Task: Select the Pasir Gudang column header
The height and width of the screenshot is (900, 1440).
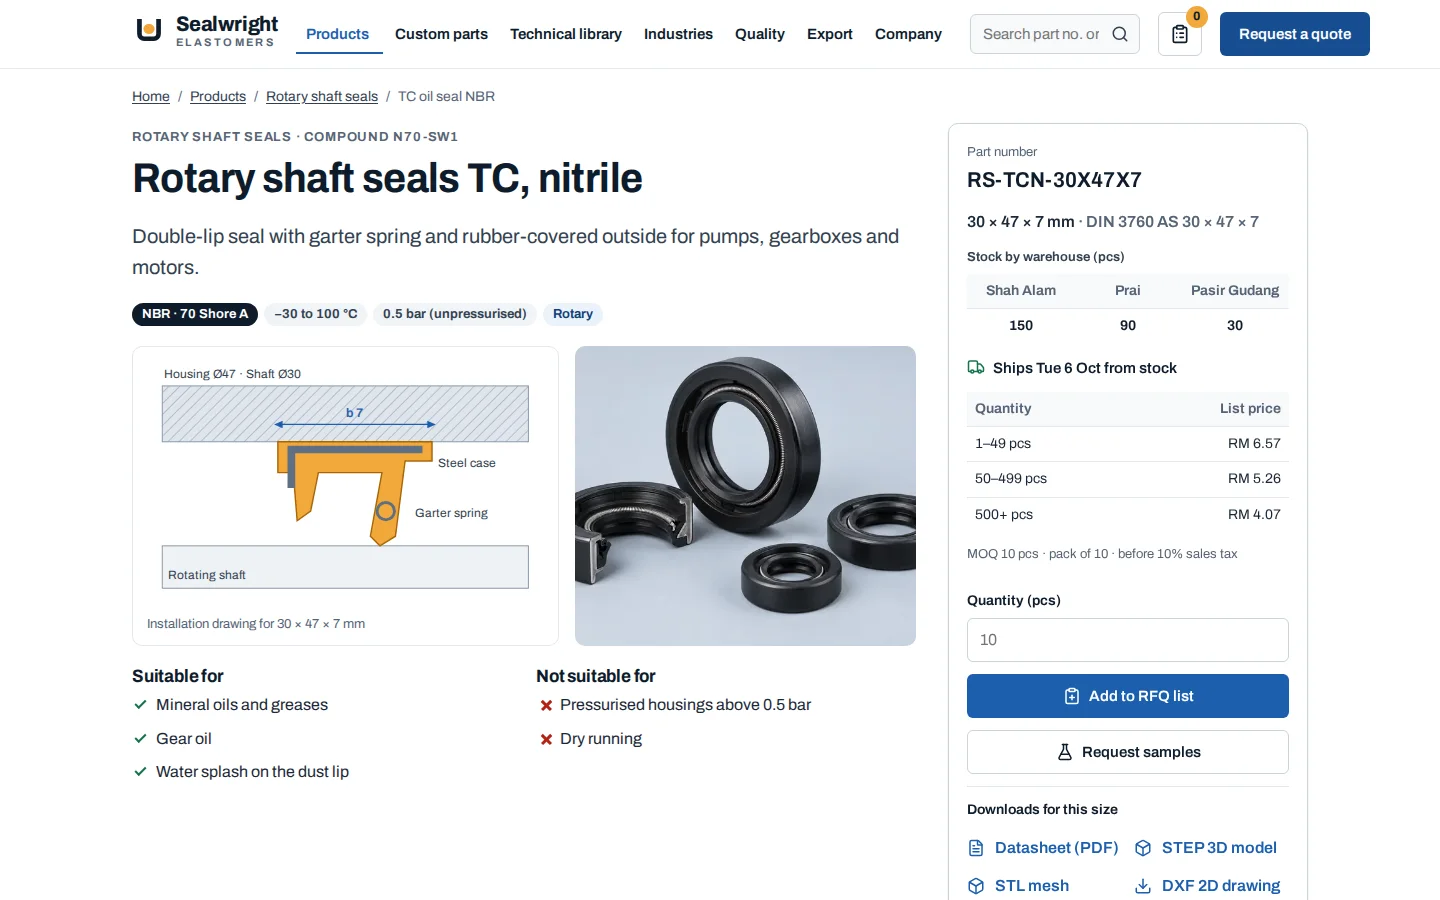Action: (1235, 291)
